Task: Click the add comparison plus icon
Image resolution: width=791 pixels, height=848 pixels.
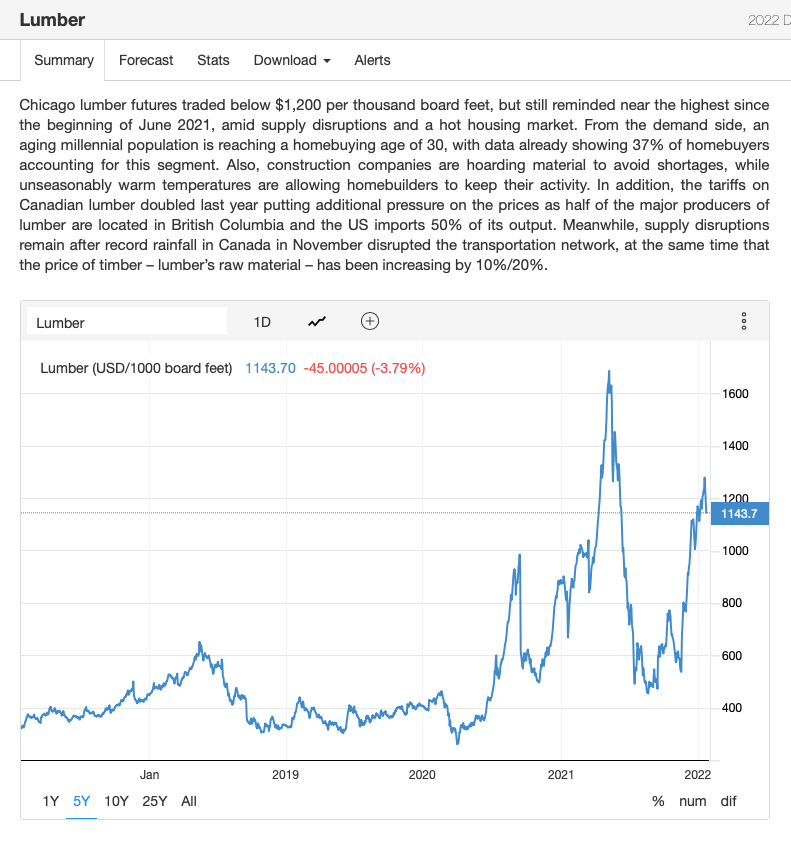Action: click(370, 322)
